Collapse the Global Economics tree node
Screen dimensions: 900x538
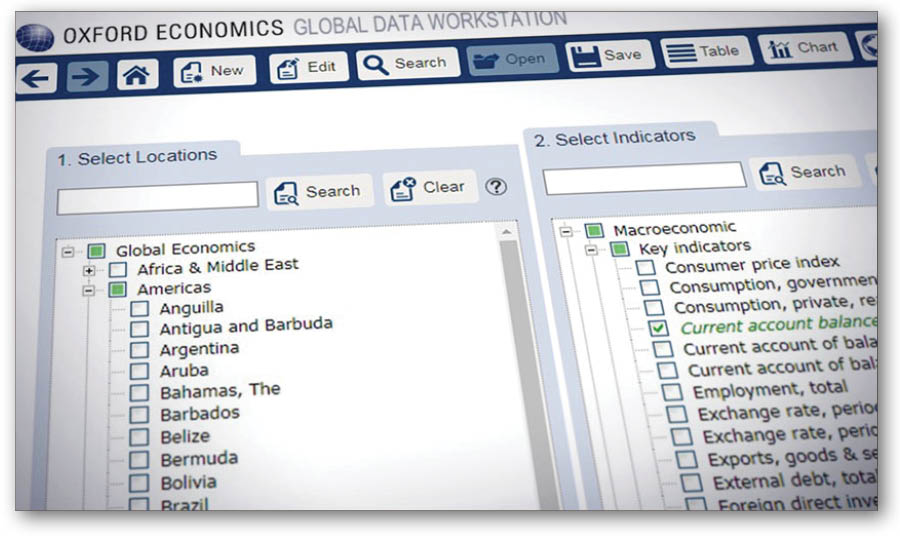(68, 251)
